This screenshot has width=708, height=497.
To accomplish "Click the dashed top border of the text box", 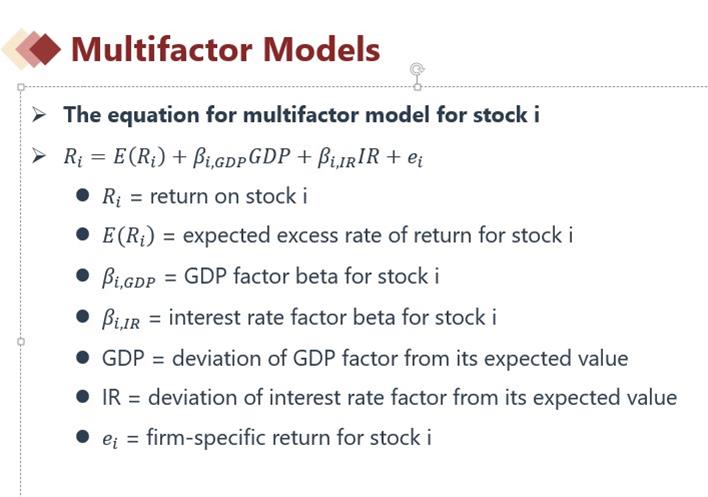I will pos(219,87).
